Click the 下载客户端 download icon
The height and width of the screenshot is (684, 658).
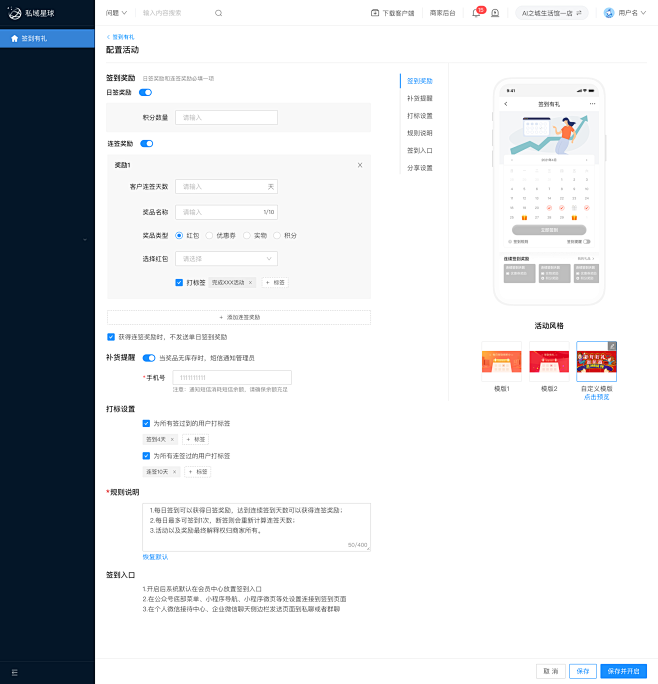click(374, 13)
